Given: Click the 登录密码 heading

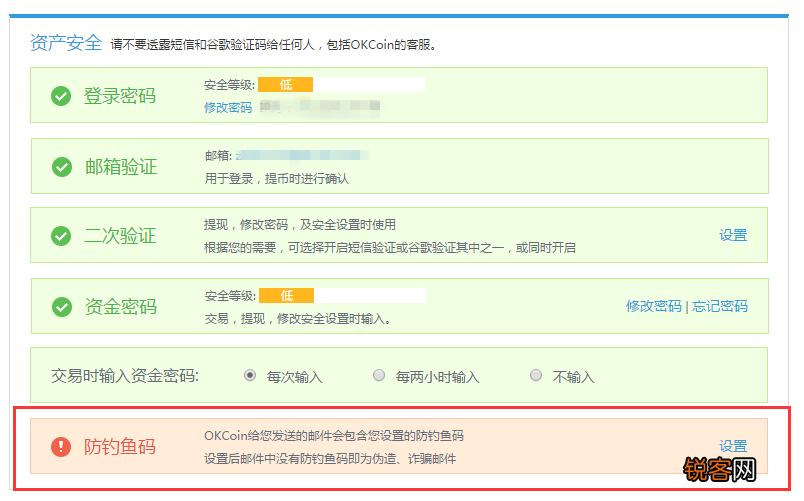Looking at the screenshot, I should coord(119,96).
